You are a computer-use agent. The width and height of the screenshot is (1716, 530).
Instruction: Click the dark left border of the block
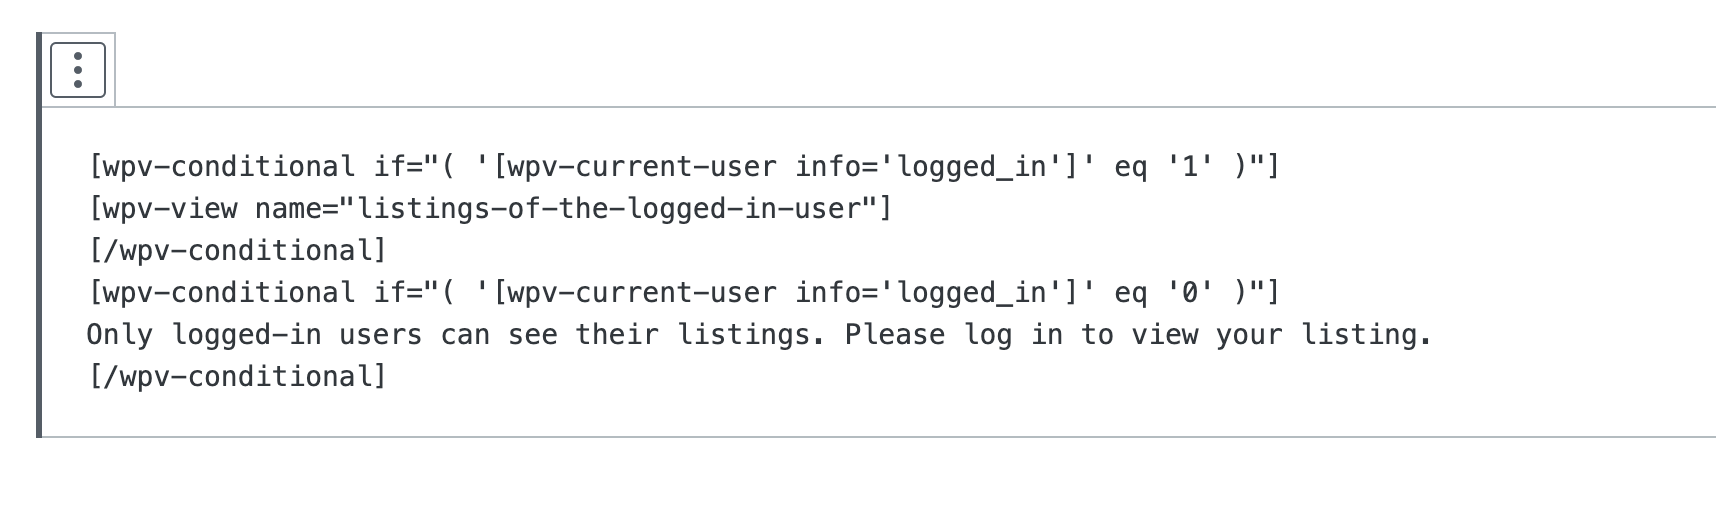[x=39, y=235]
